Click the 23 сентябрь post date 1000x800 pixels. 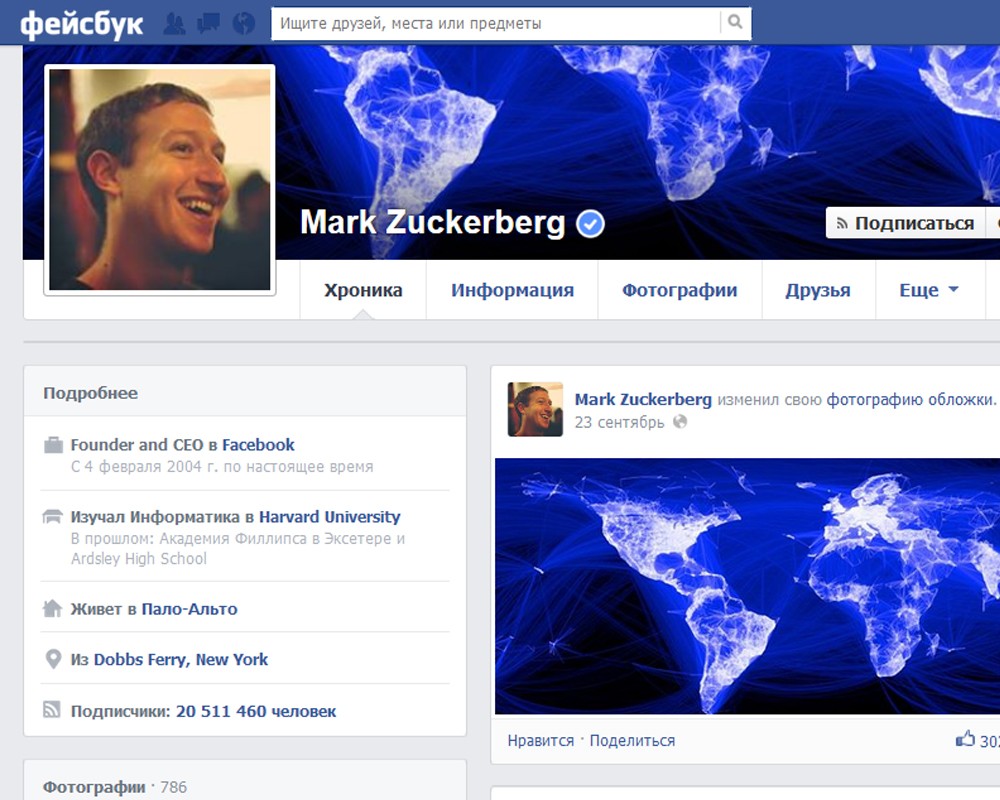click(x=619, y=422)
